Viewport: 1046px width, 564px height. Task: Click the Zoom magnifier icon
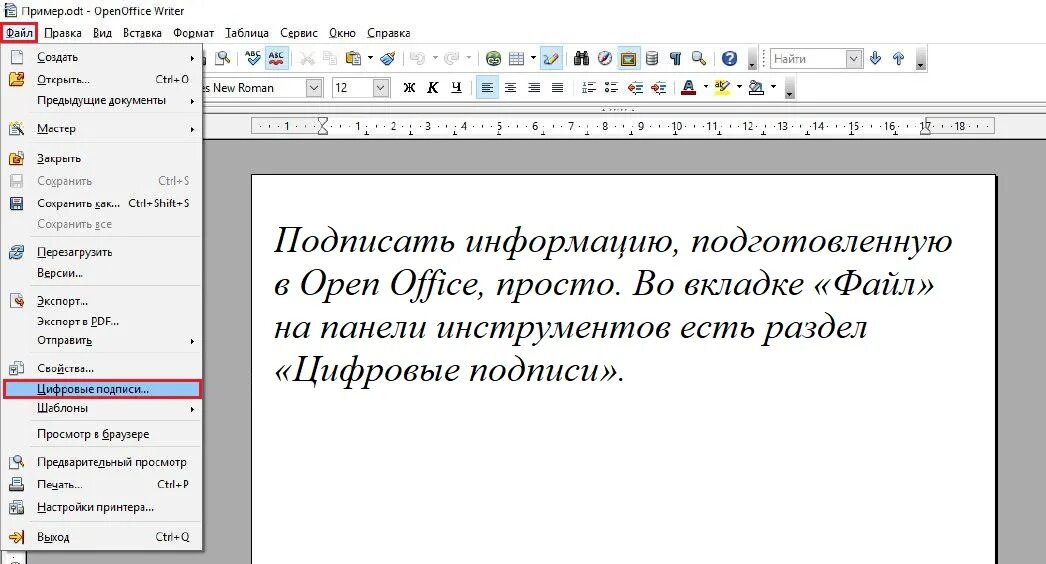click(699, 59)
